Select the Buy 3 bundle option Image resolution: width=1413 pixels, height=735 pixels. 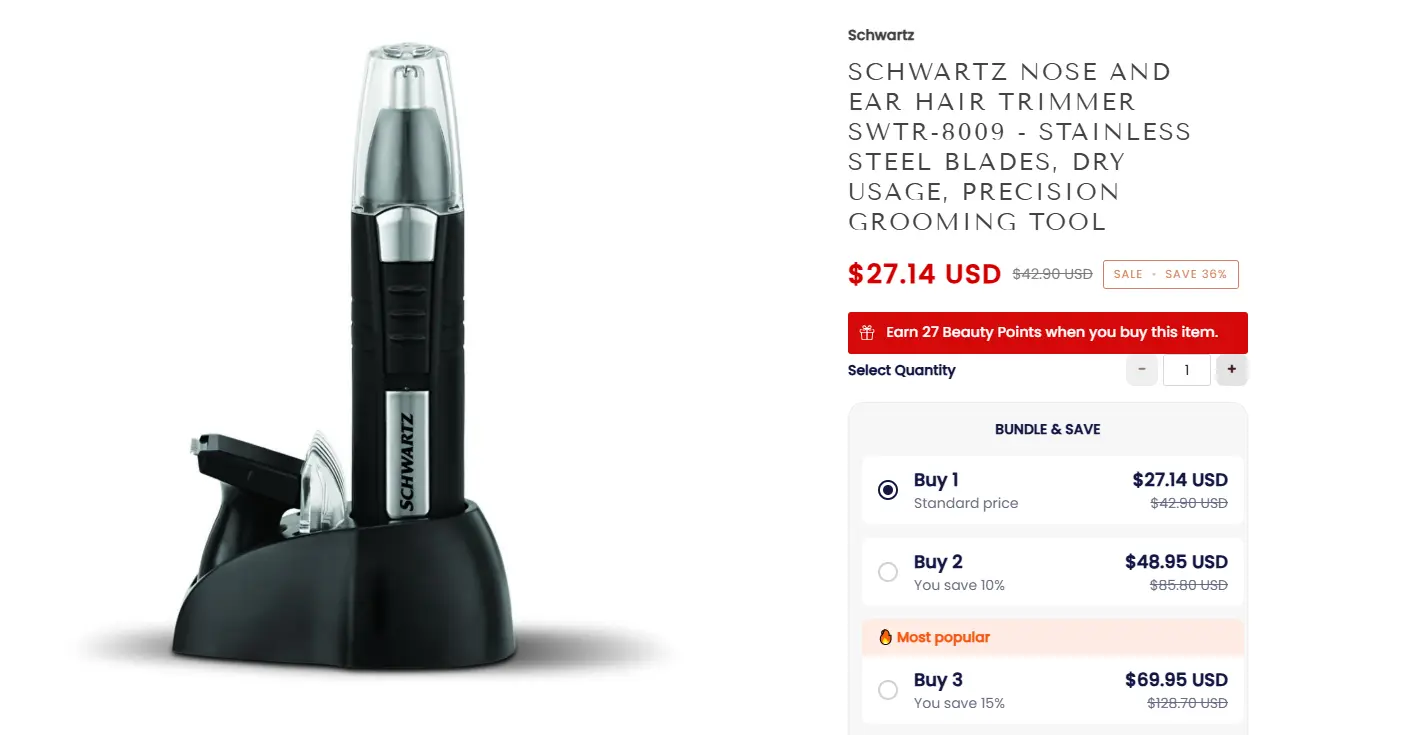(x=887, y=690)
